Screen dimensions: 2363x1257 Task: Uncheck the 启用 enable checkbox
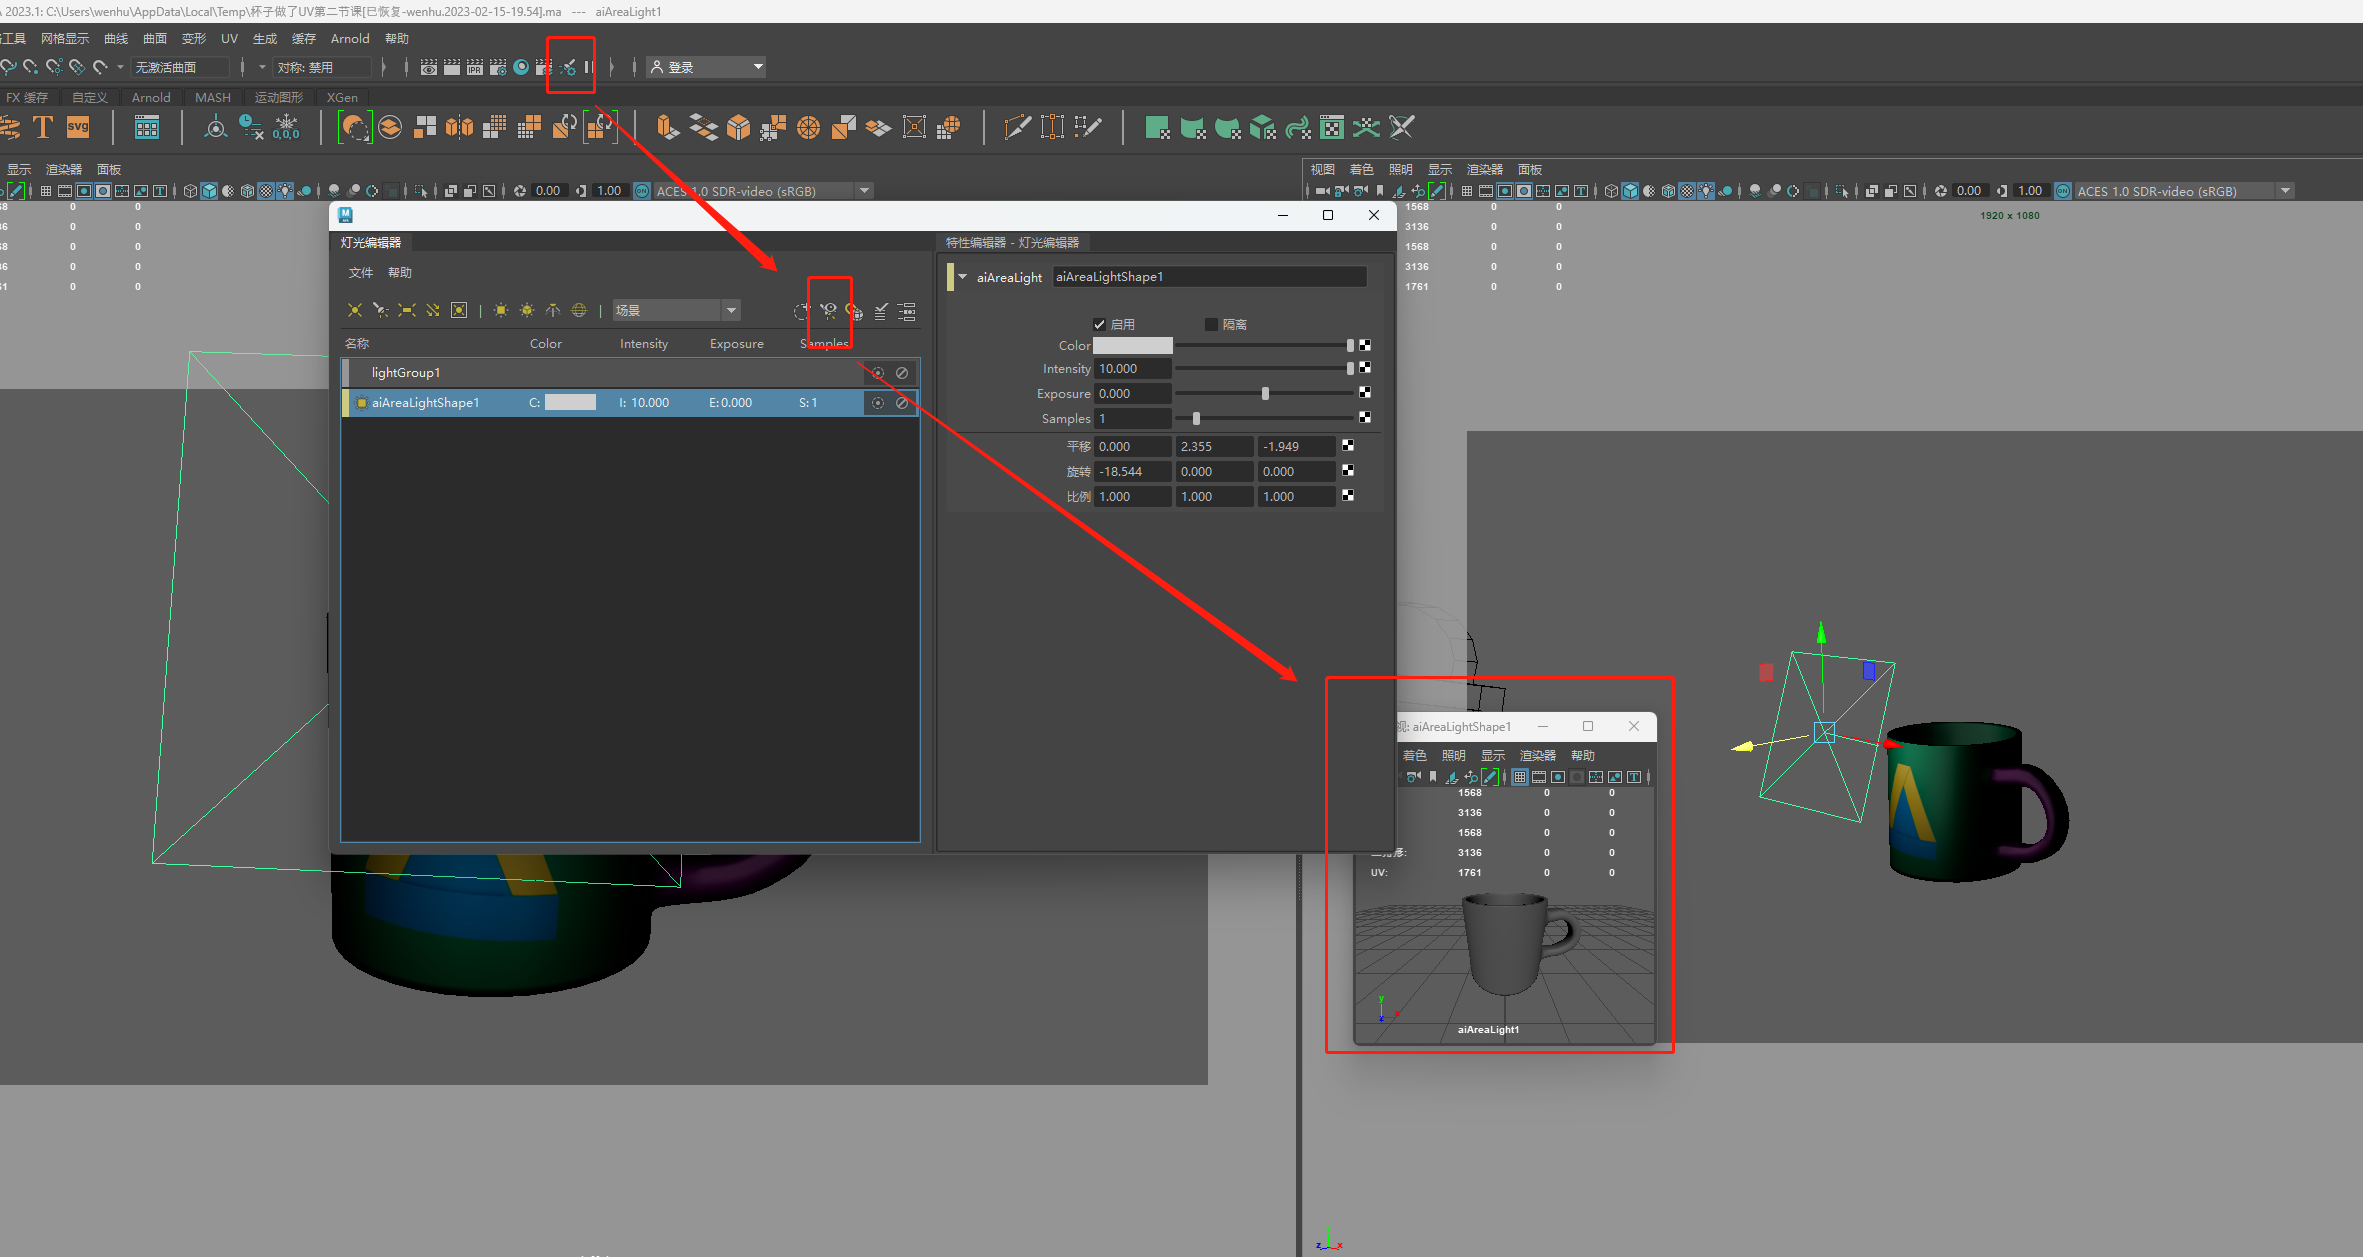click(x=1099, y=324)
